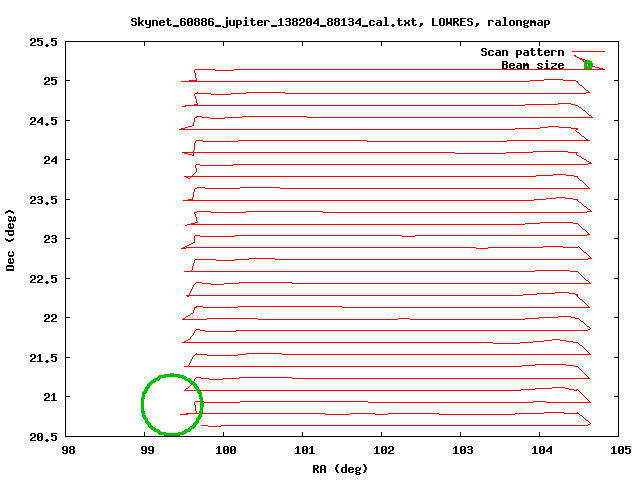Click the Dec tick label 25
Viewport: 640px width, 480px height.
point(51,81)
